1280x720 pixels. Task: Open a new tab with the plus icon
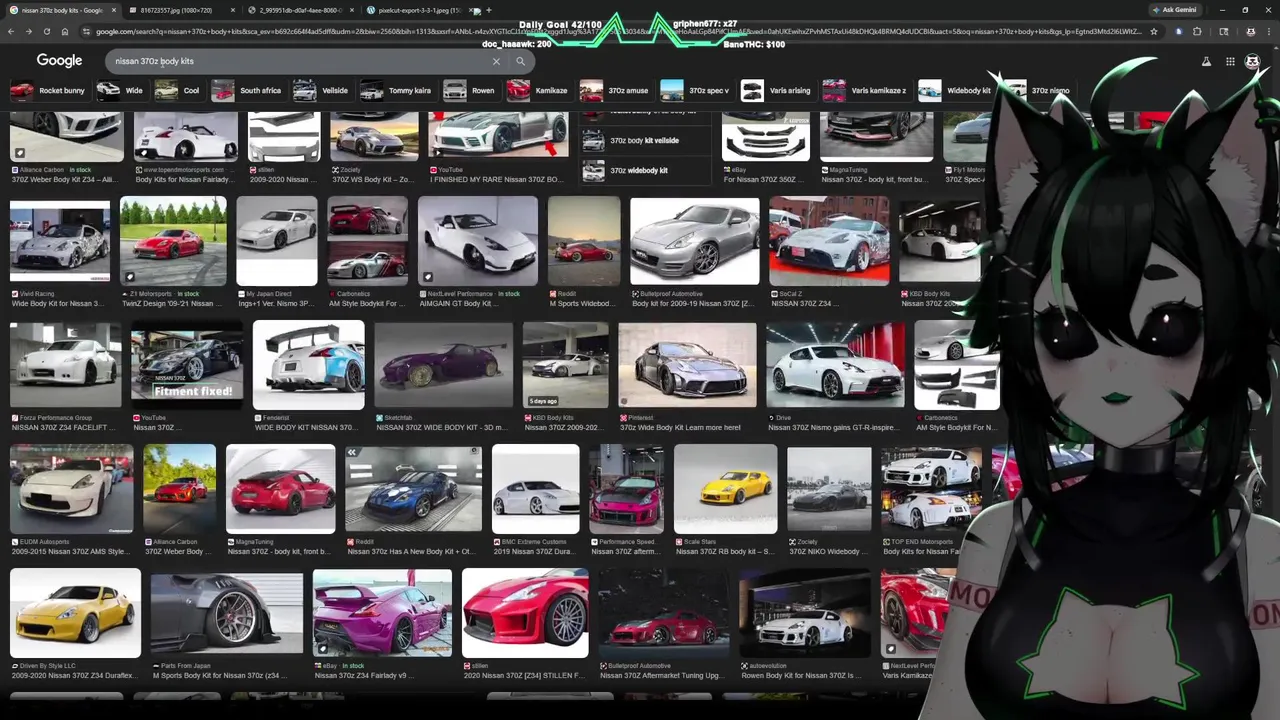coord(488,10)
